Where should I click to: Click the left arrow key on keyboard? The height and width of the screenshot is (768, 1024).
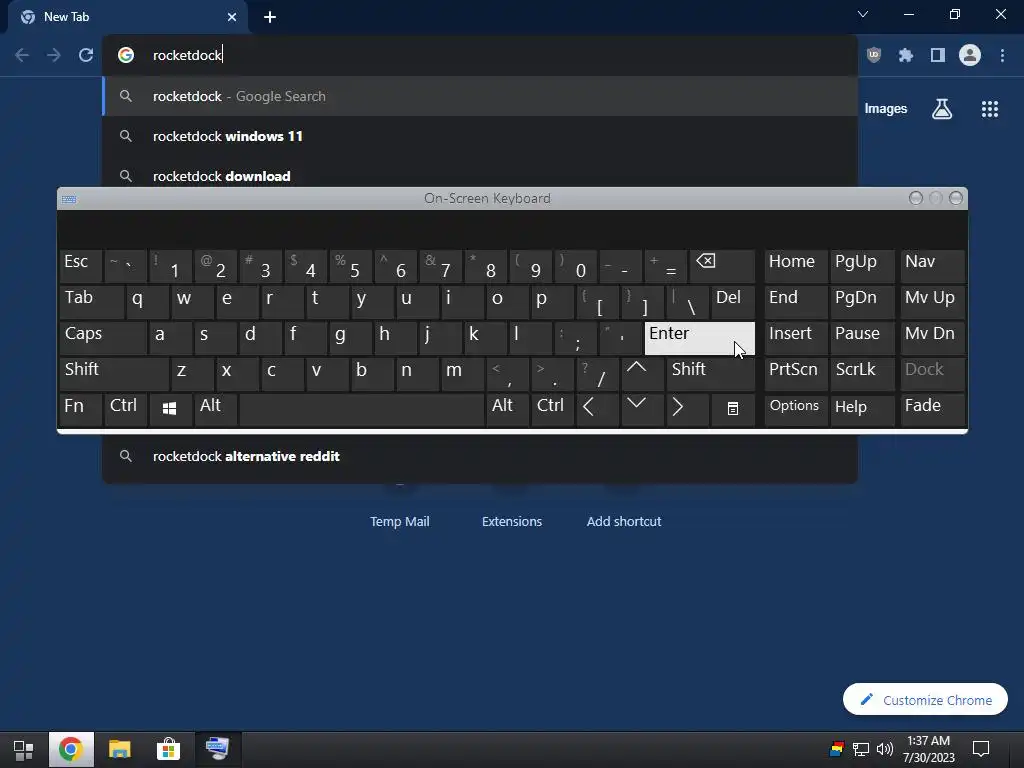(598, 409)
